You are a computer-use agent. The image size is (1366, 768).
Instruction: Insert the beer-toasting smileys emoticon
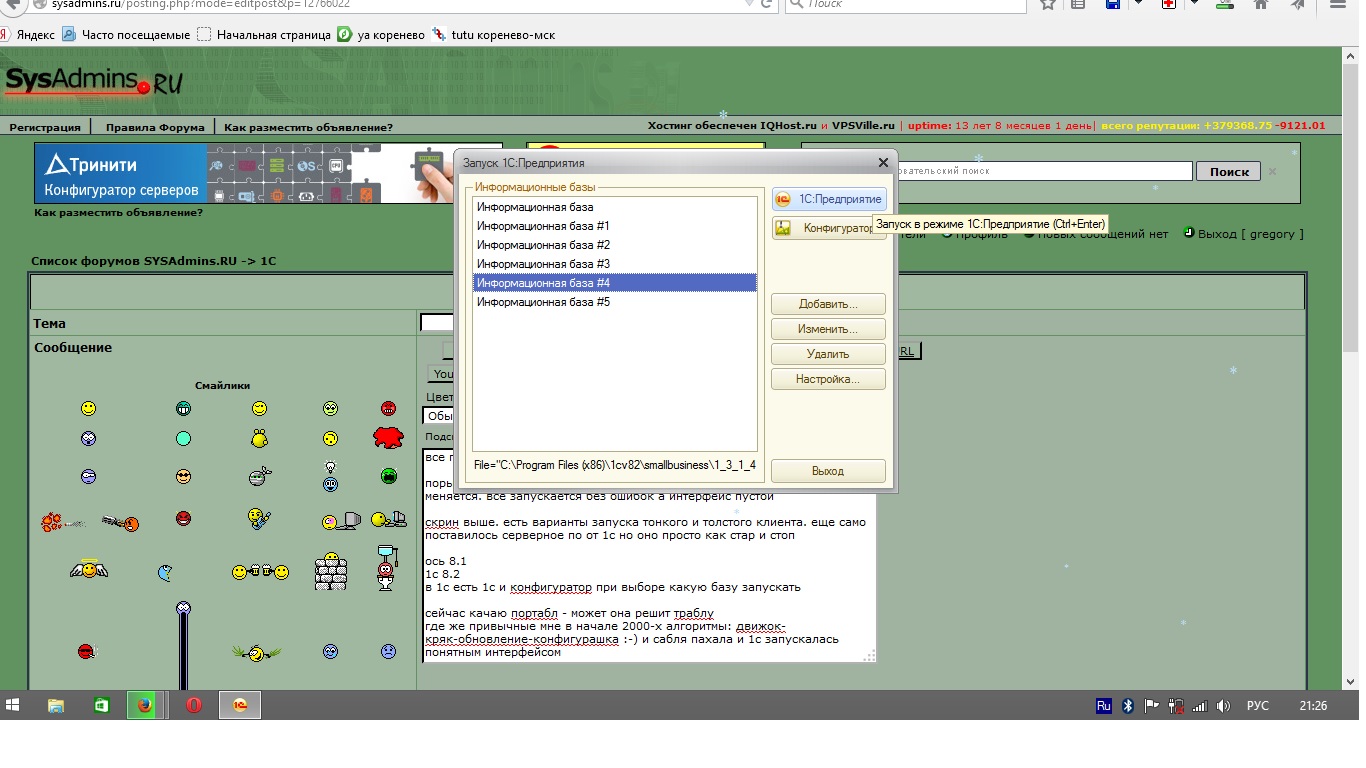260,572
